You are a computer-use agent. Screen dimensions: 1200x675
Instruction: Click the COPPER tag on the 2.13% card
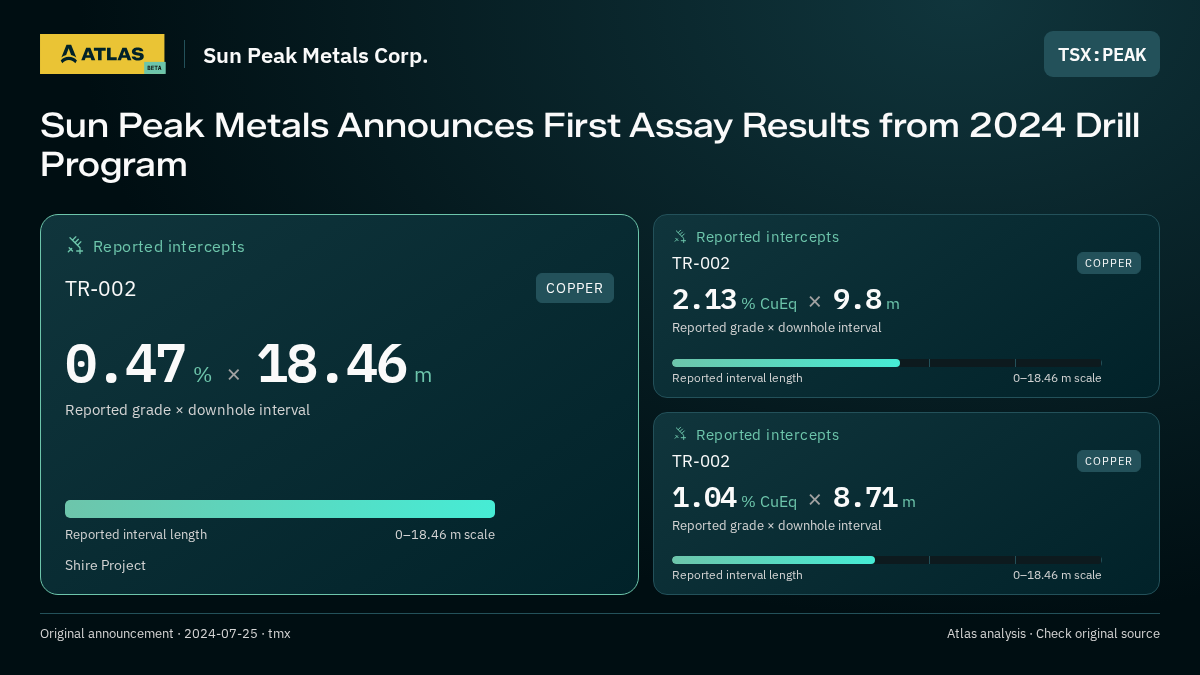tap(1109, 263)
